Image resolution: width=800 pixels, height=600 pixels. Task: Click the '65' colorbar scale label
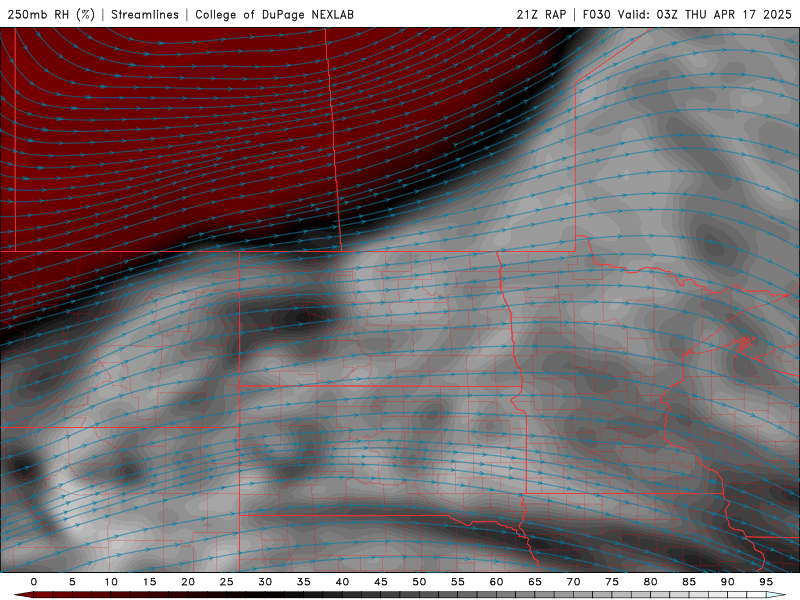(535, 582)
